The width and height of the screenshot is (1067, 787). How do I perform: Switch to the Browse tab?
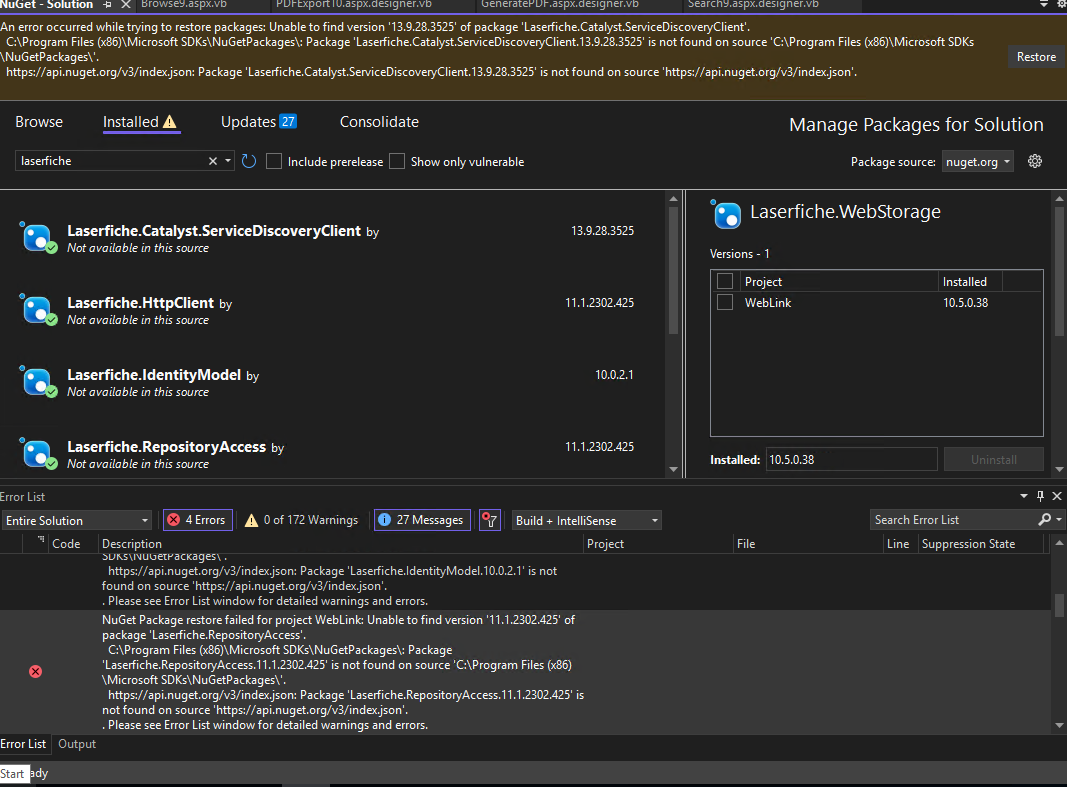click(x=39, y=122)
